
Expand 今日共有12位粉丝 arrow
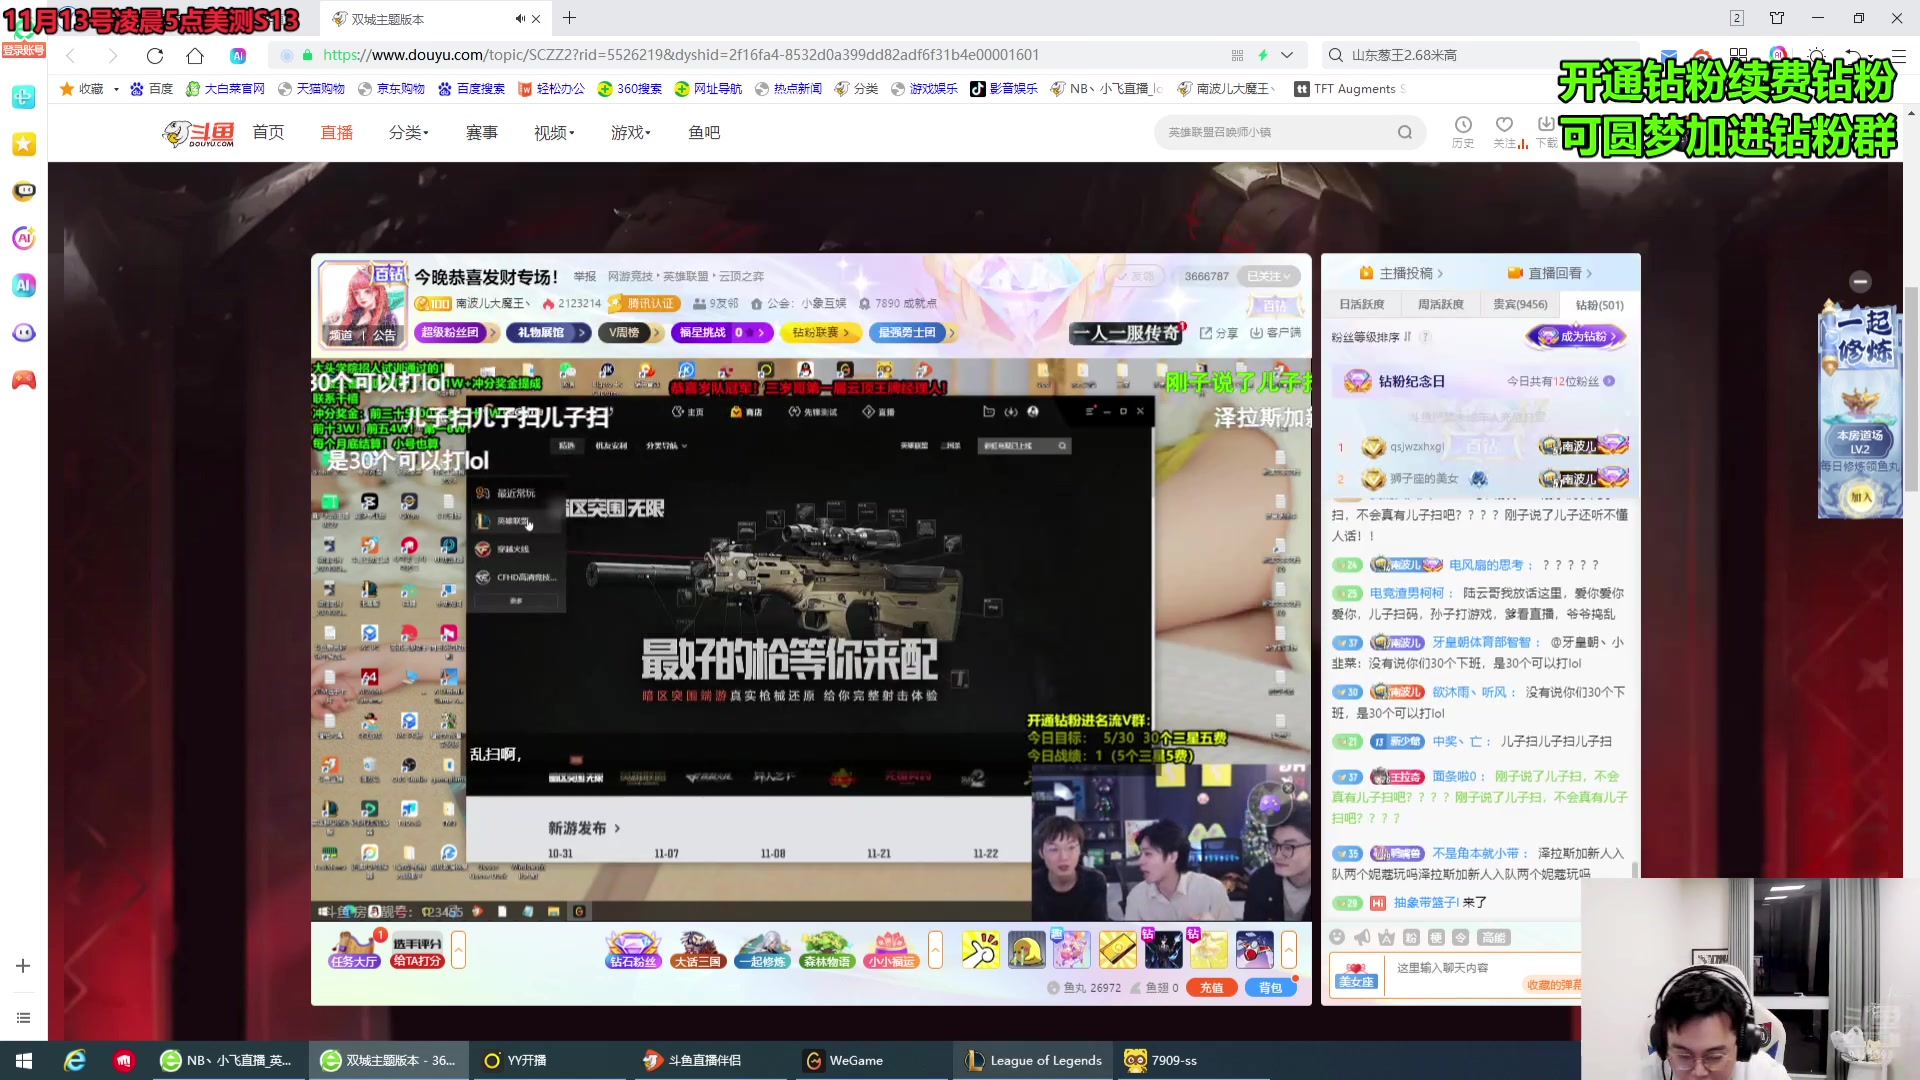(1609, 381)
